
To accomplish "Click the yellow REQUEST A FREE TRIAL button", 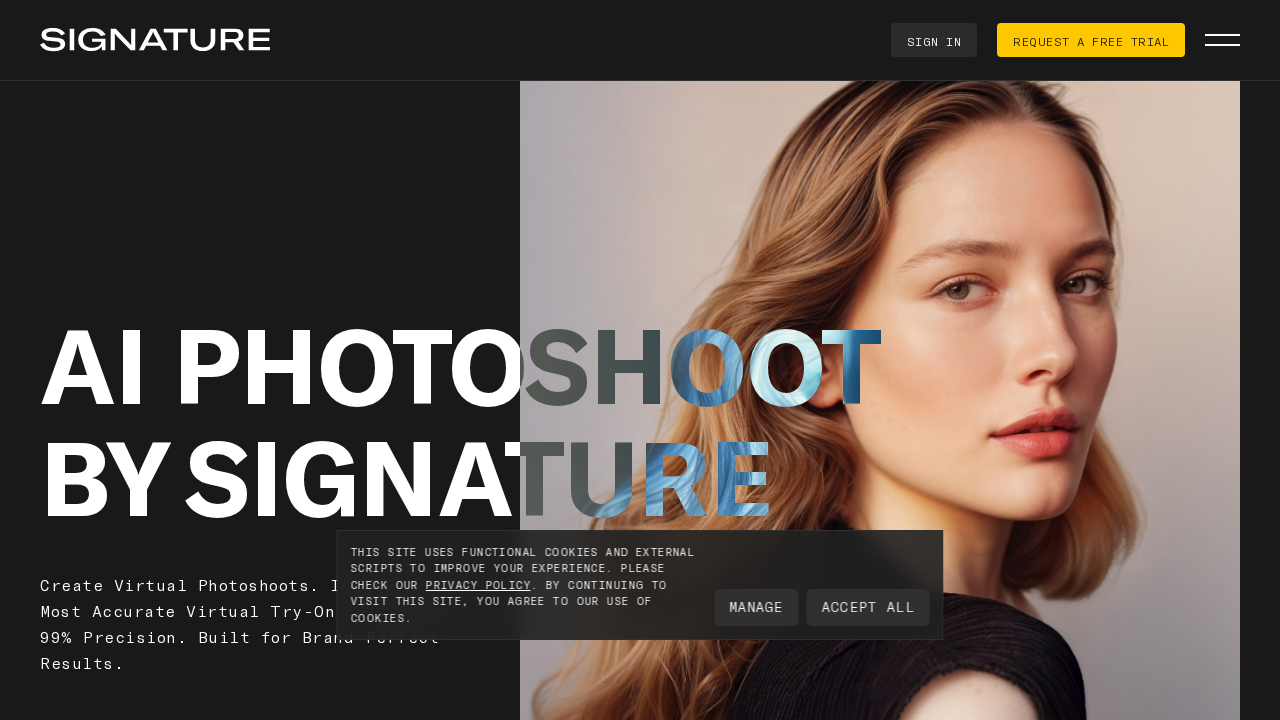I will click(x=1090, y=40).
